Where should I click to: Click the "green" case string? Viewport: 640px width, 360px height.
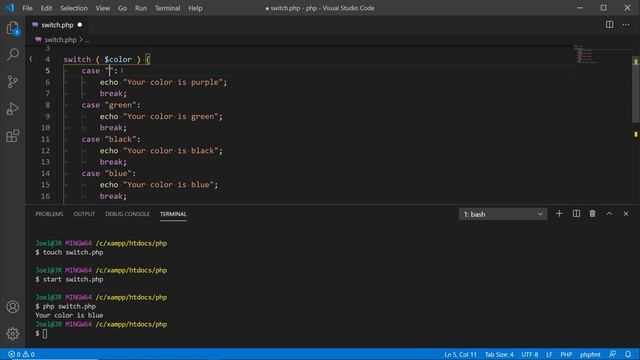[x=120, y=105]
